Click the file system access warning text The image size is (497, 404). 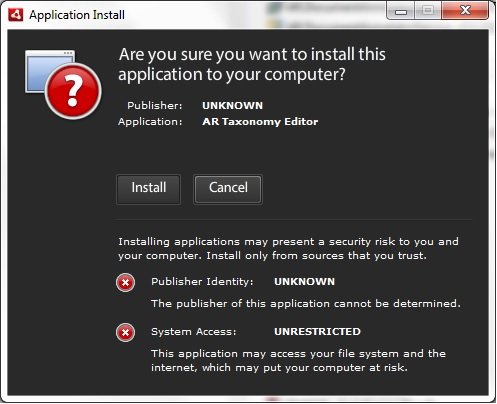click(298, 361)
